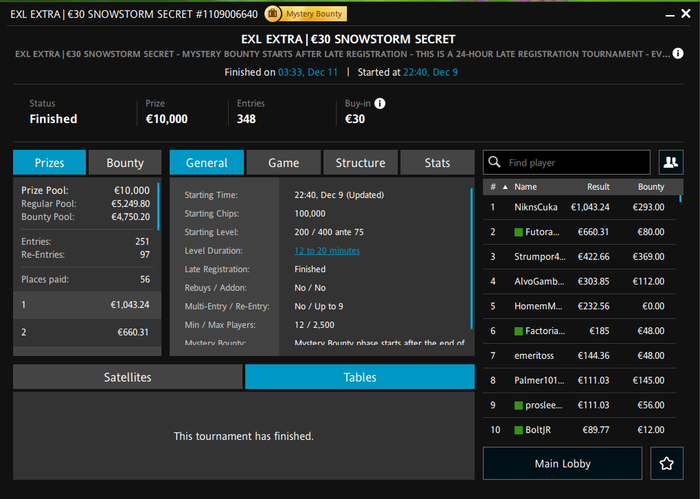Select player emeritoss row
This screenshot has width=700, height=499.
click(x=579, y=356)
